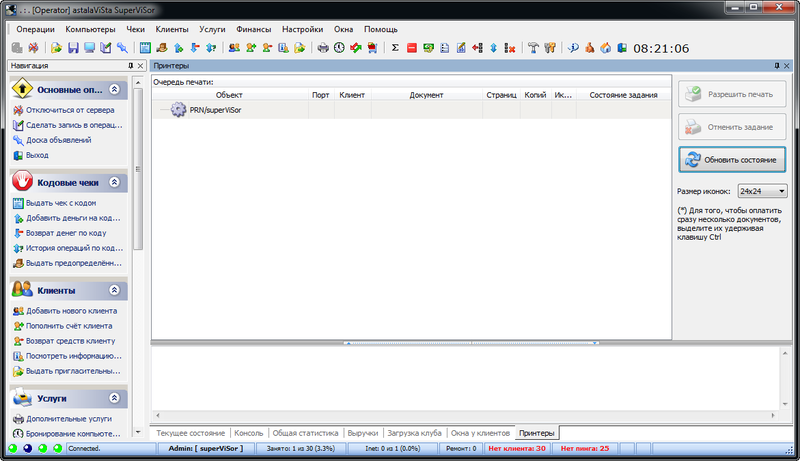This screenshot has height=461, width=800.
Task: Close the Навигация panel
Action: [140, 66]
